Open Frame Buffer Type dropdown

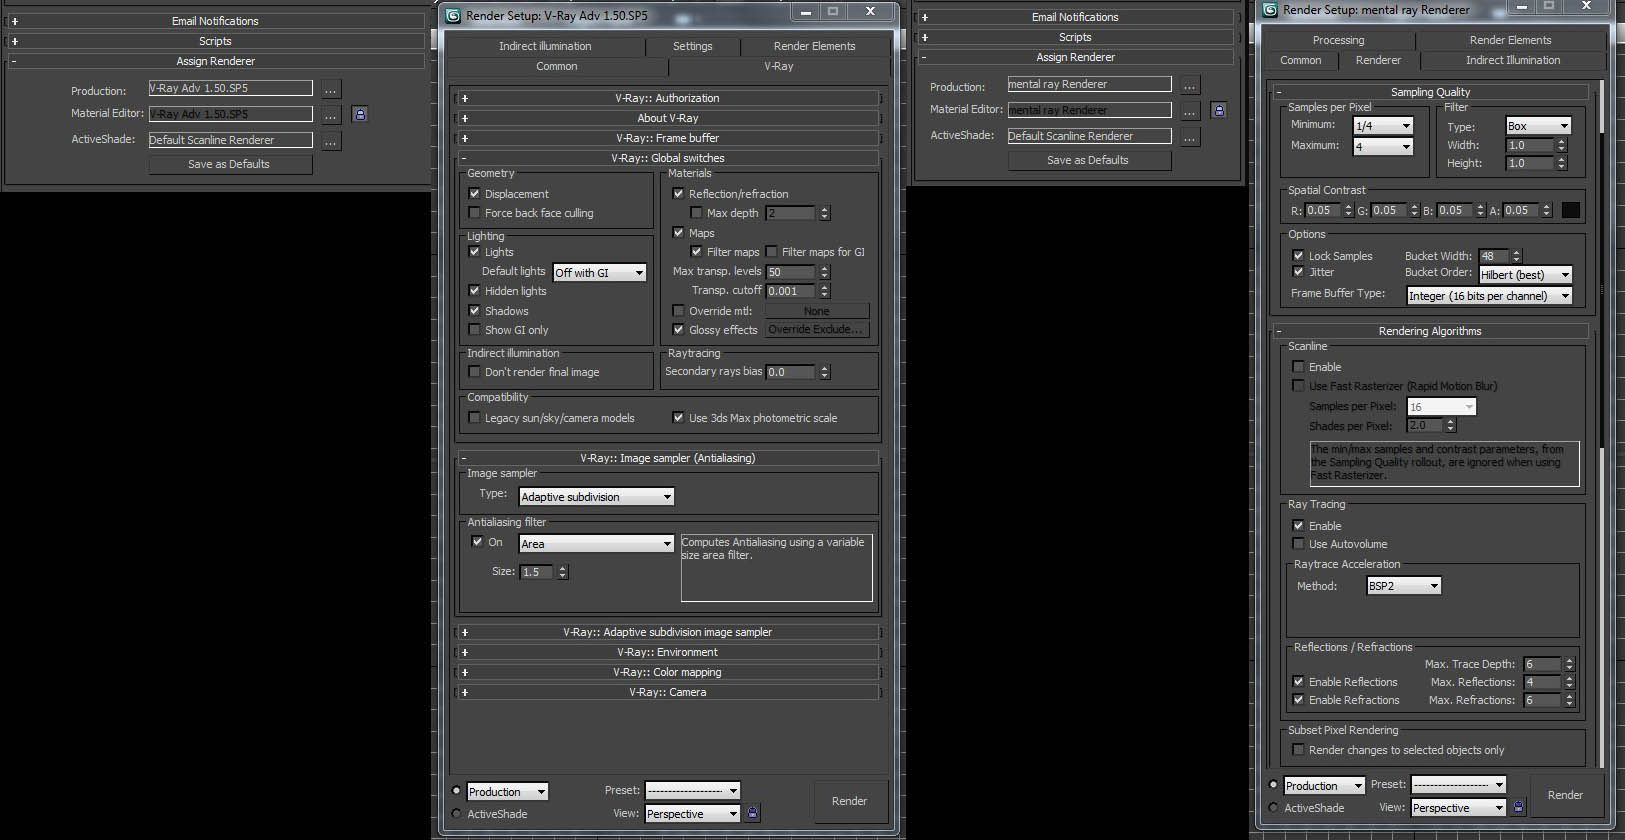(1489, 296)
